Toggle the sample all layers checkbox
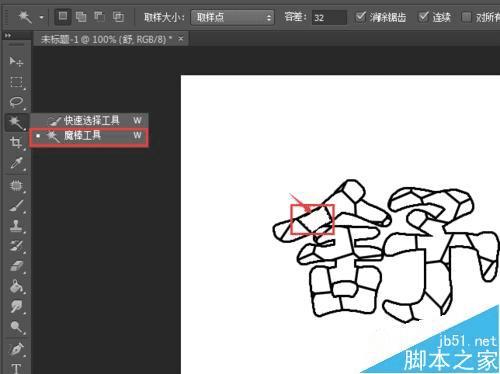Viewport: 500px width, 374px height. pyautogui.click(x=466, y=17)
